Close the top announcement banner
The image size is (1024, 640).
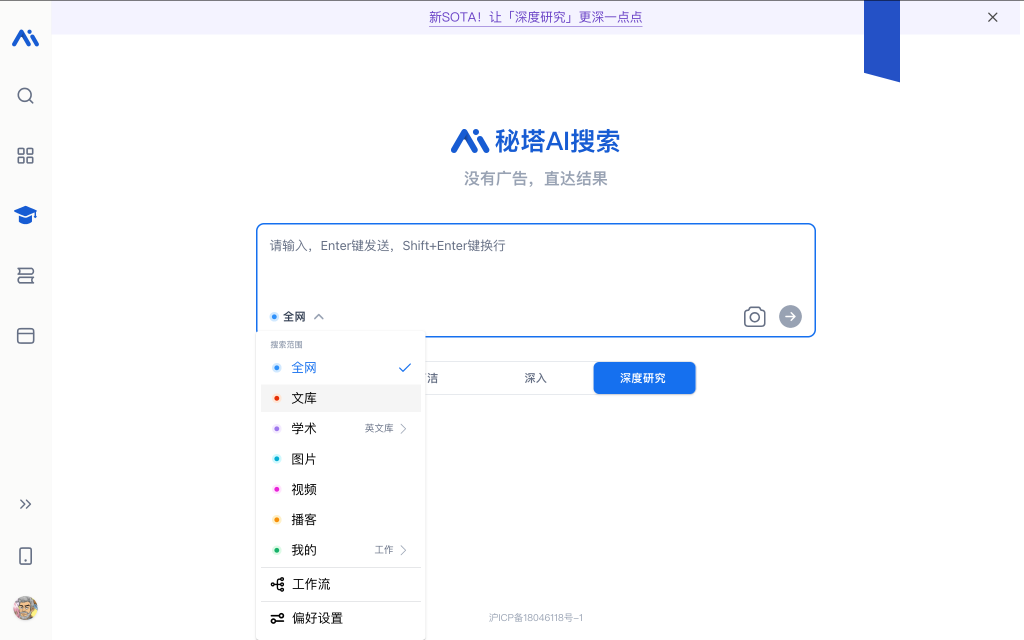click(x=993, y=18)
